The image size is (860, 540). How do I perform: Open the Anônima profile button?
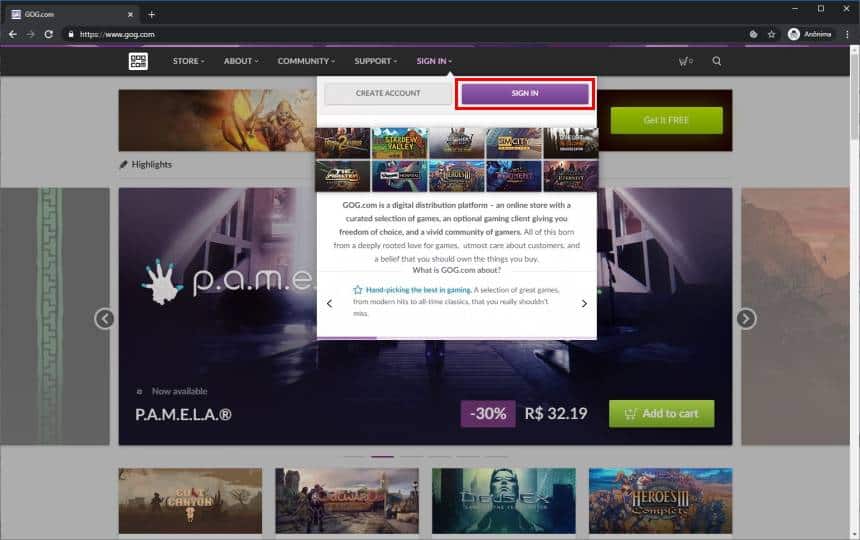click(x=810, y=34)
